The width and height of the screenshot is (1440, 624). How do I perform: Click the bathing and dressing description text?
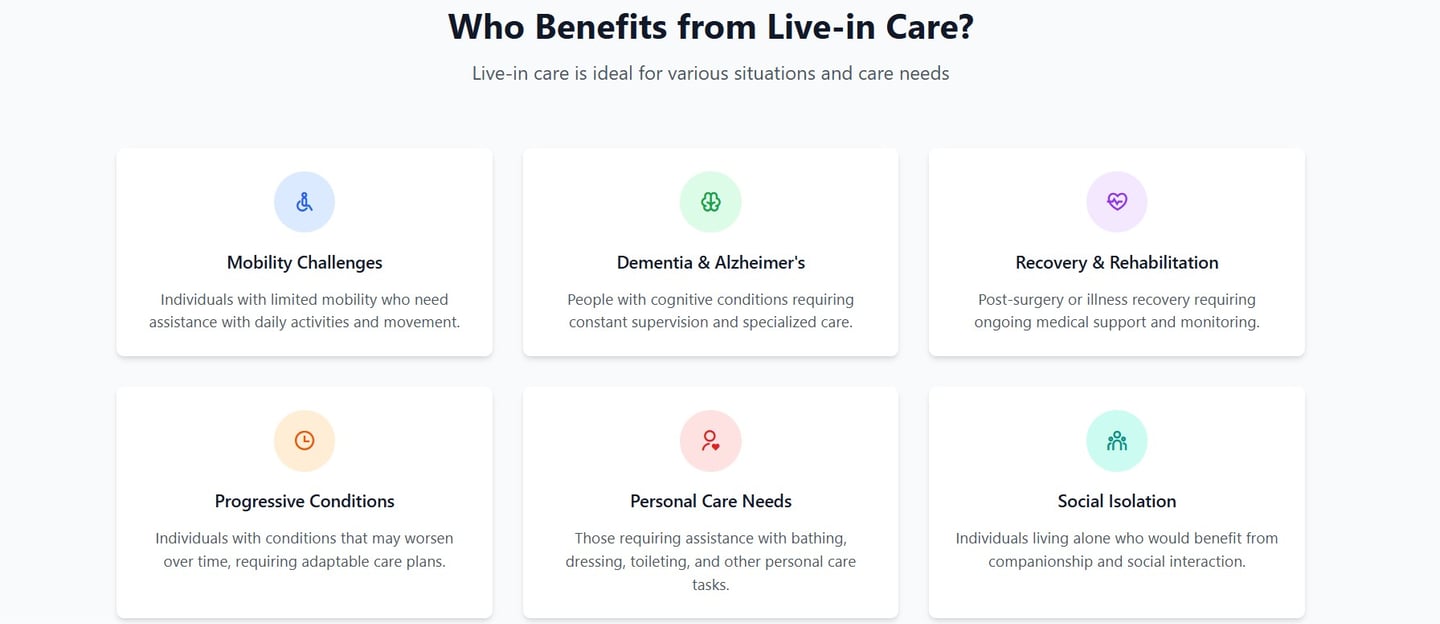click(710, 561)
